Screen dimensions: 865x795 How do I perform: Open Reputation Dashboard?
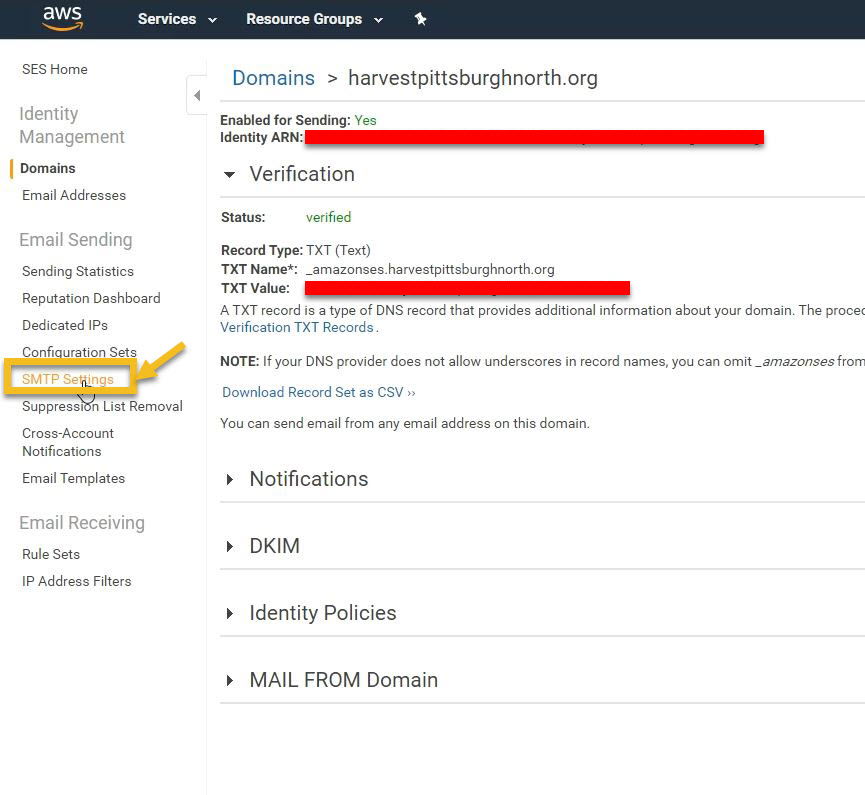coord(91,298)
